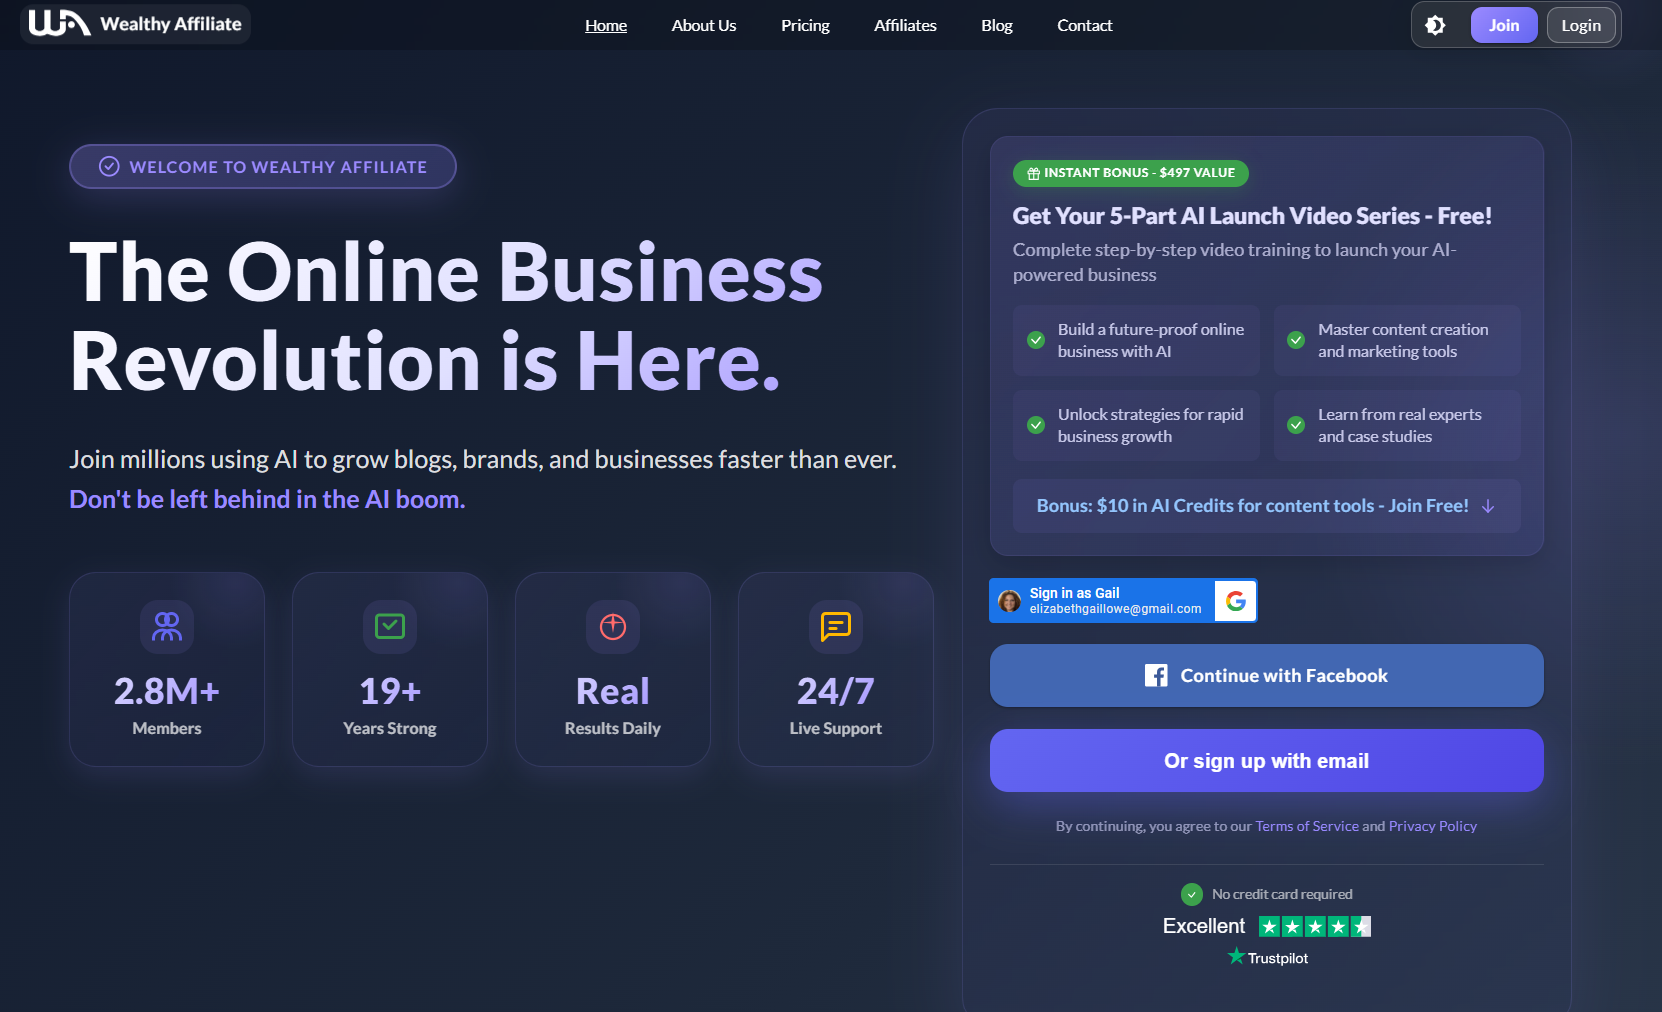Screen dimensions: 1662x1012
Task: Click Don't be left behind in the AI boom
Action: [x=267, y=499]
